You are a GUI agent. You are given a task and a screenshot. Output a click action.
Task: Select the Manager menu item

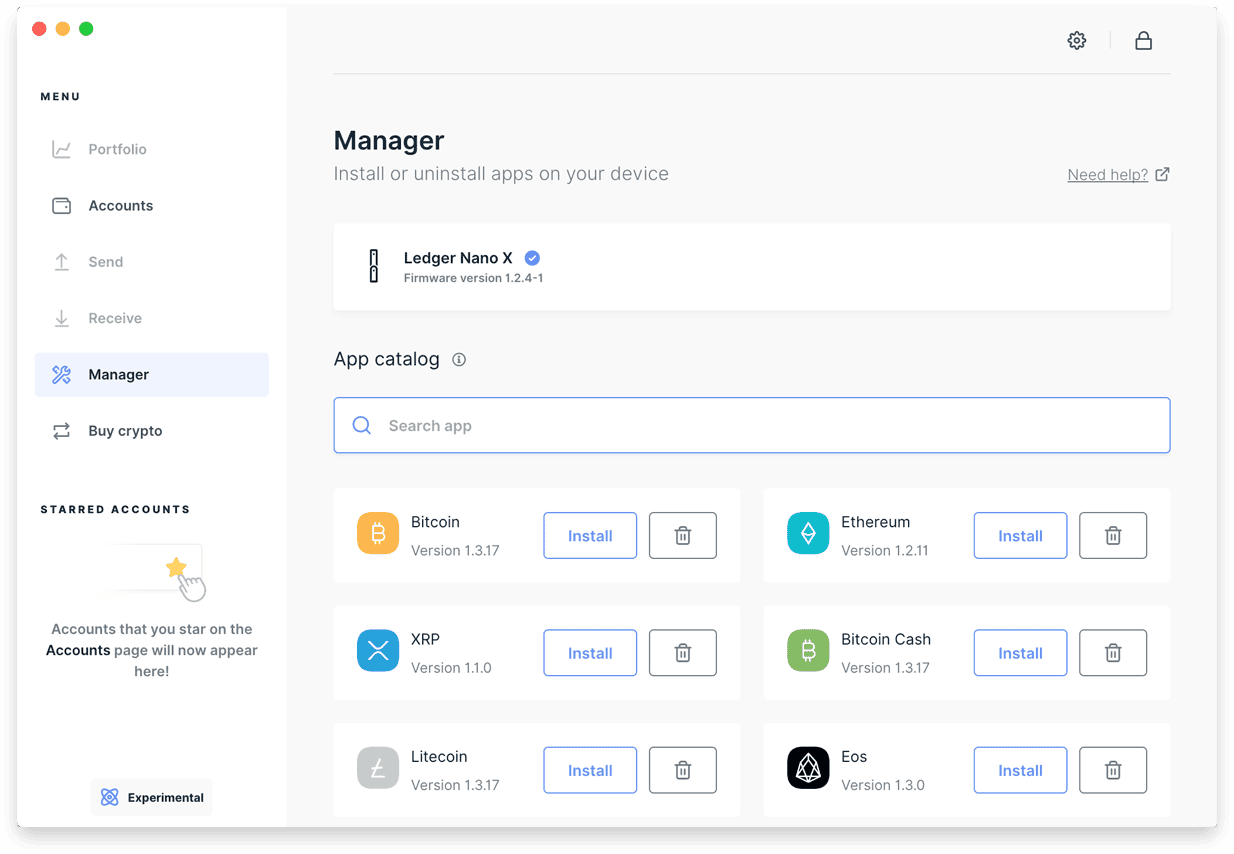tap(152, 375)
